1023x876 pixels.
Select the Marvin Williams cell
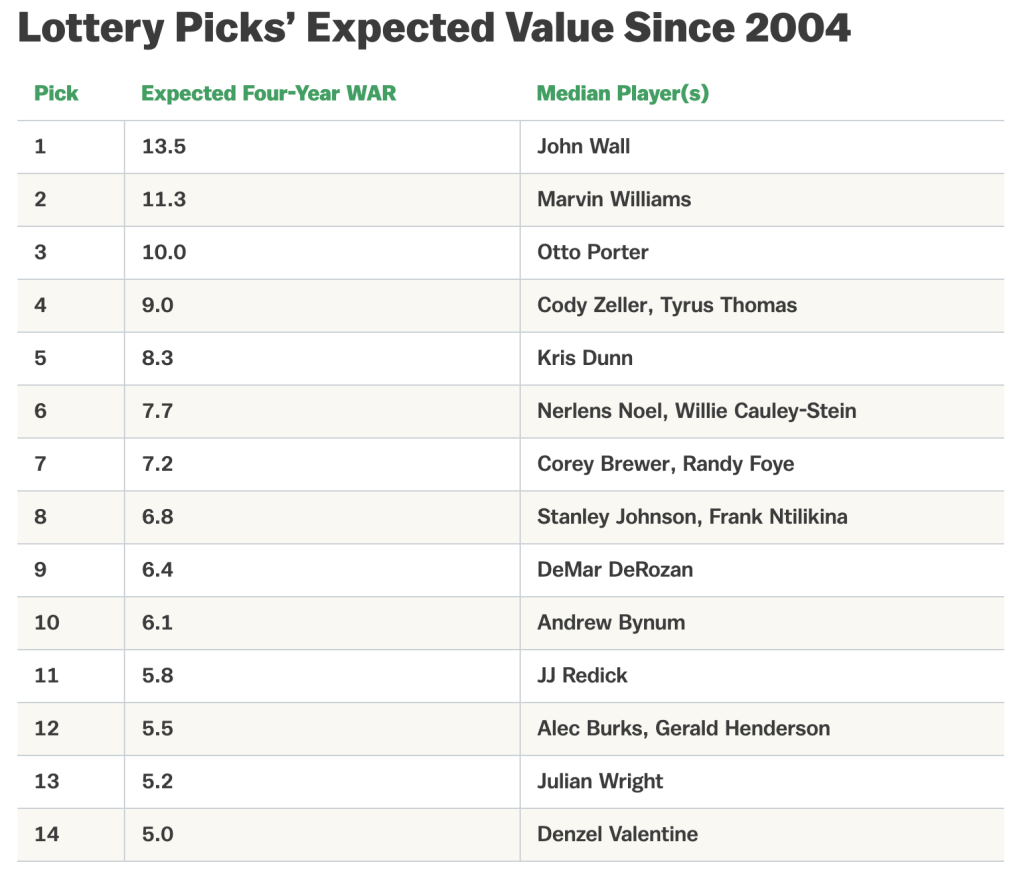613,200
